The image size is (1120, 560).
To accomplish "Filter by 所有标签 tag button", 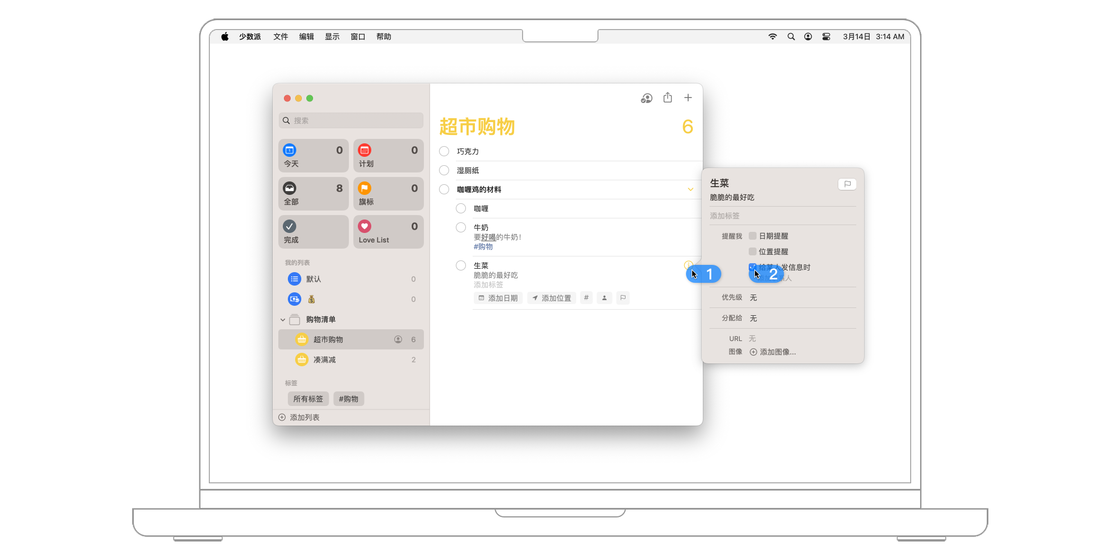I will [x=308, y=399].
